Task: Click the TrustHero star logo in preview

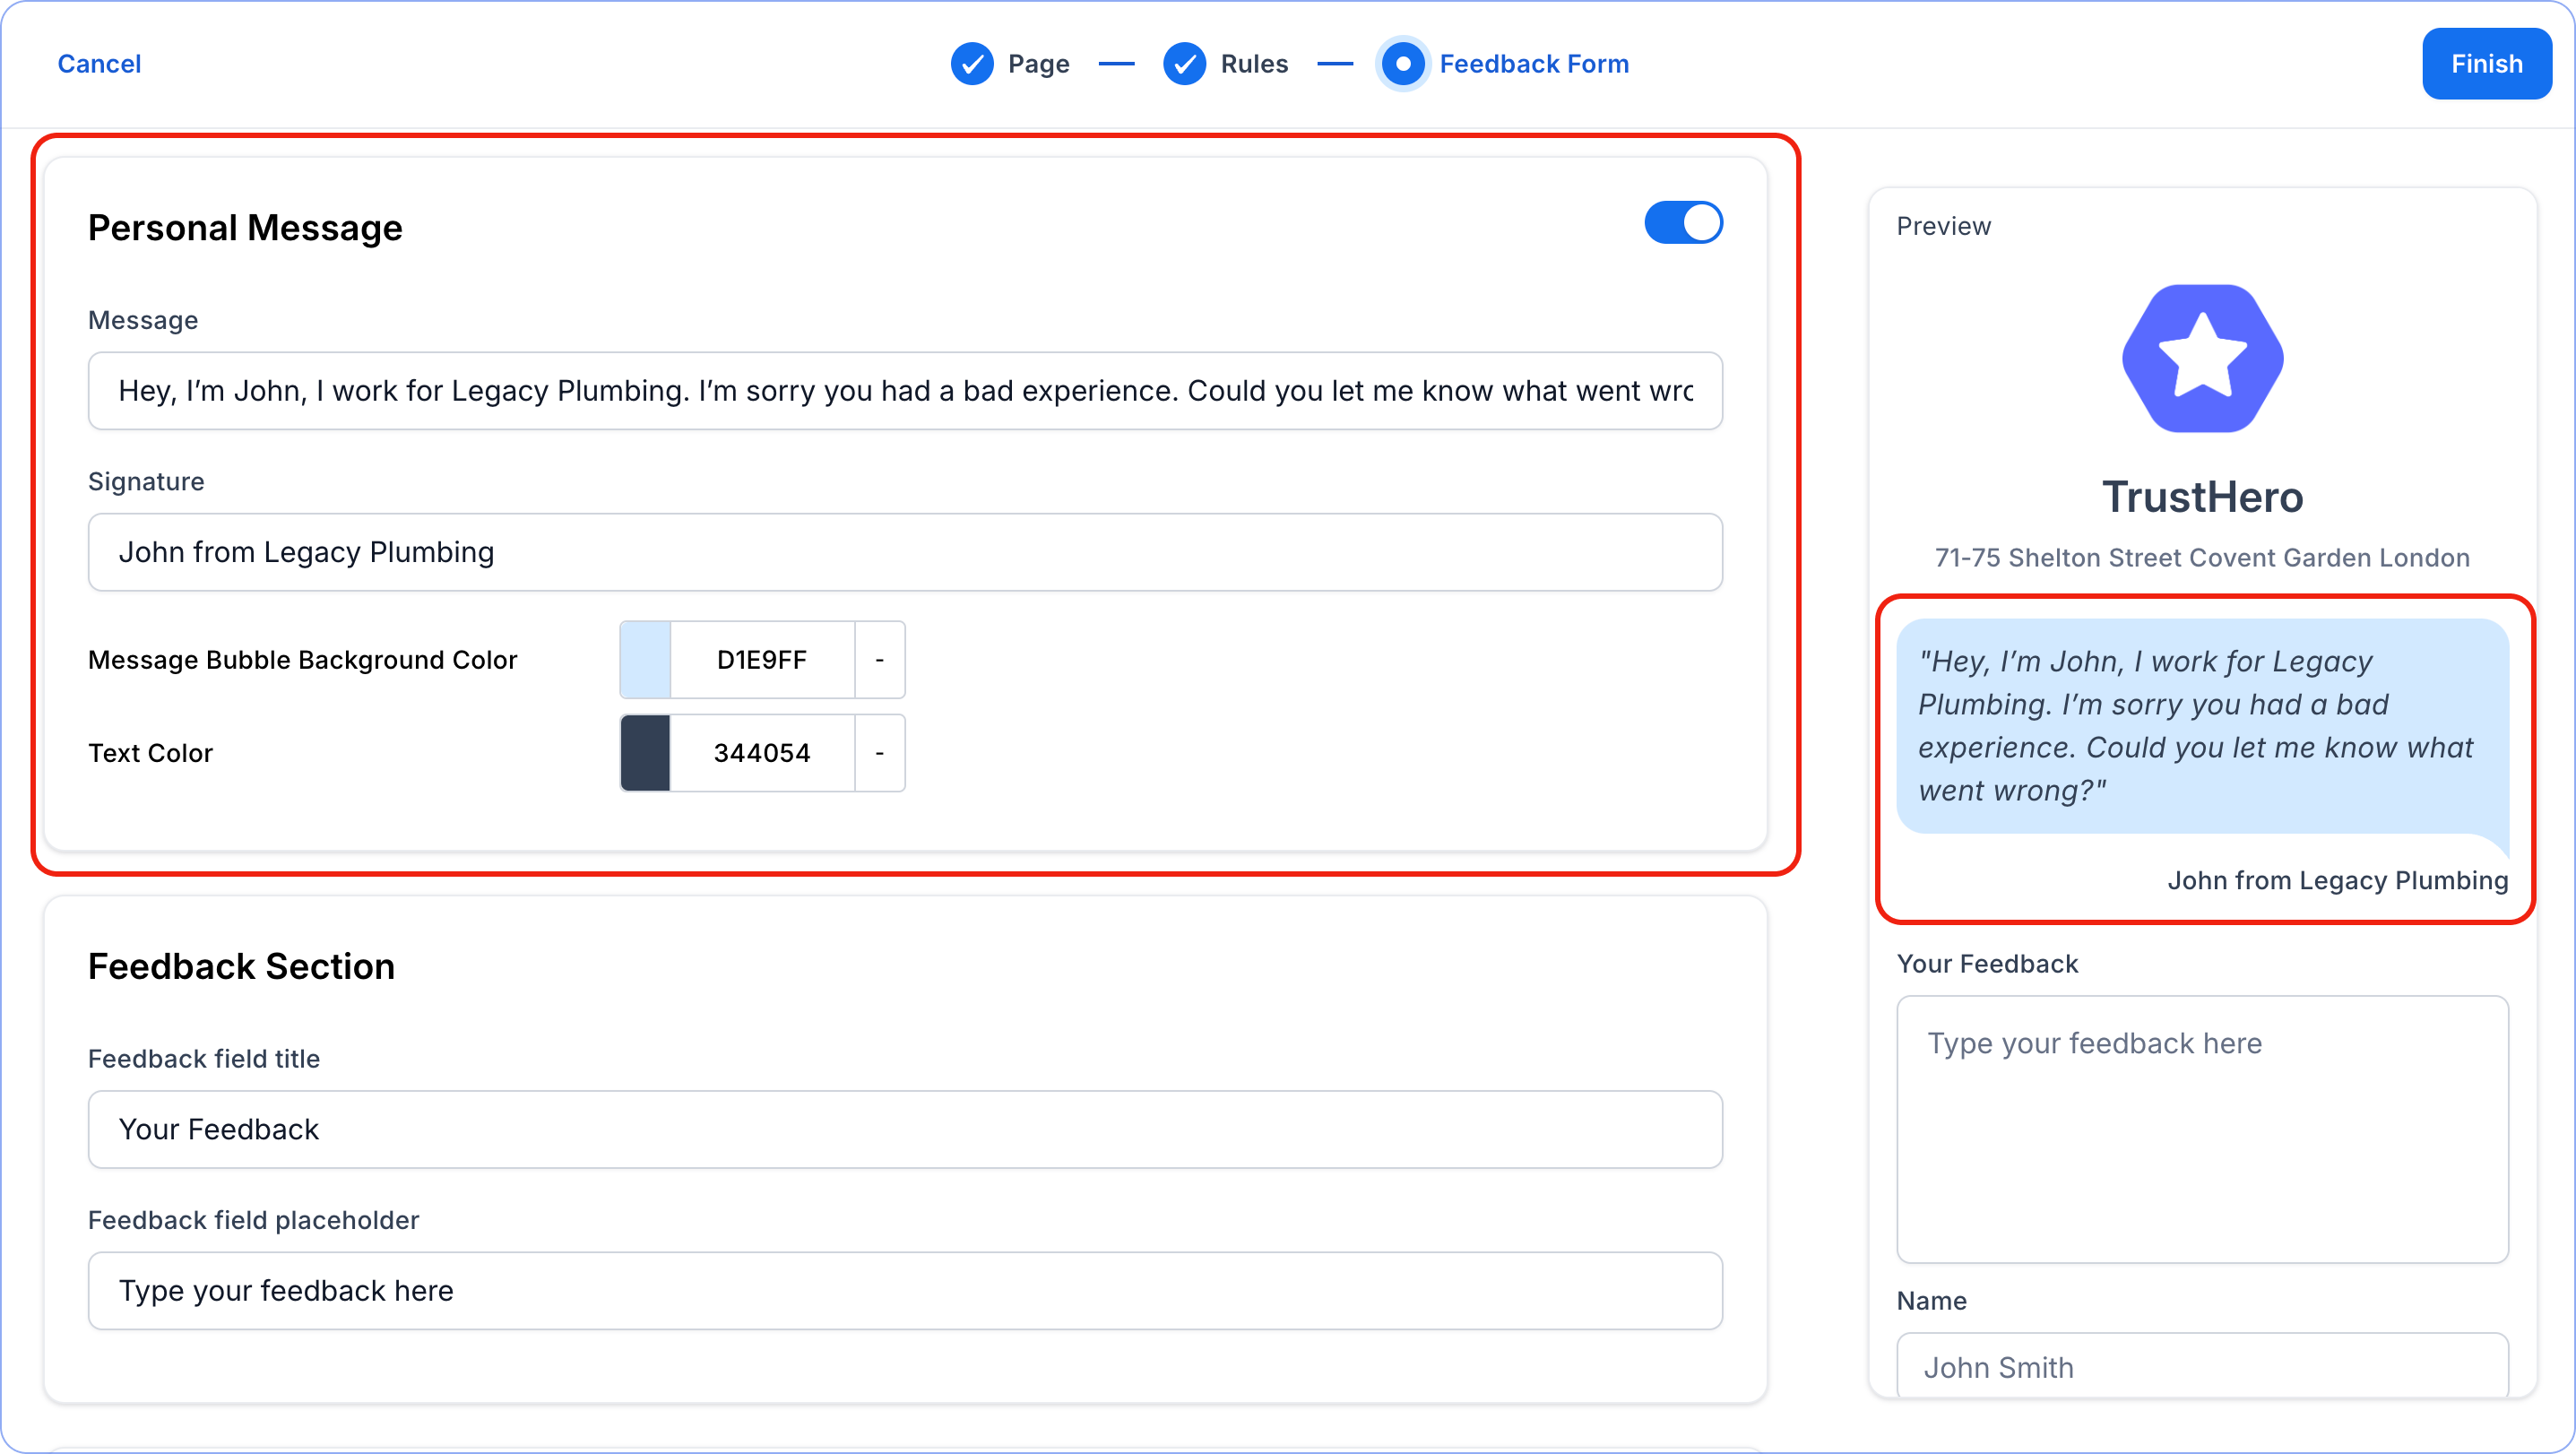Action: tap(2202, 359)
